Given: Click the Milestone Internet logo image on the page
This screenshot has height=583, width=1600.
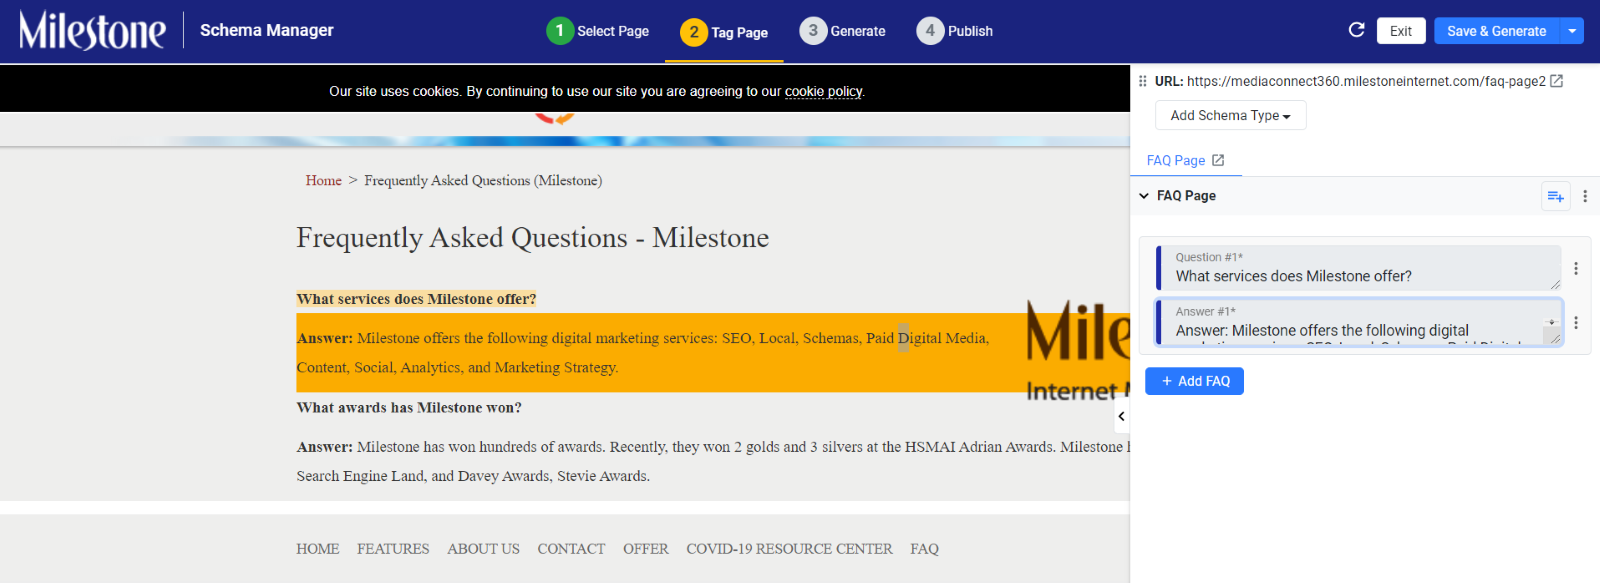Looking at the screenshot, I should [1078, 352].
